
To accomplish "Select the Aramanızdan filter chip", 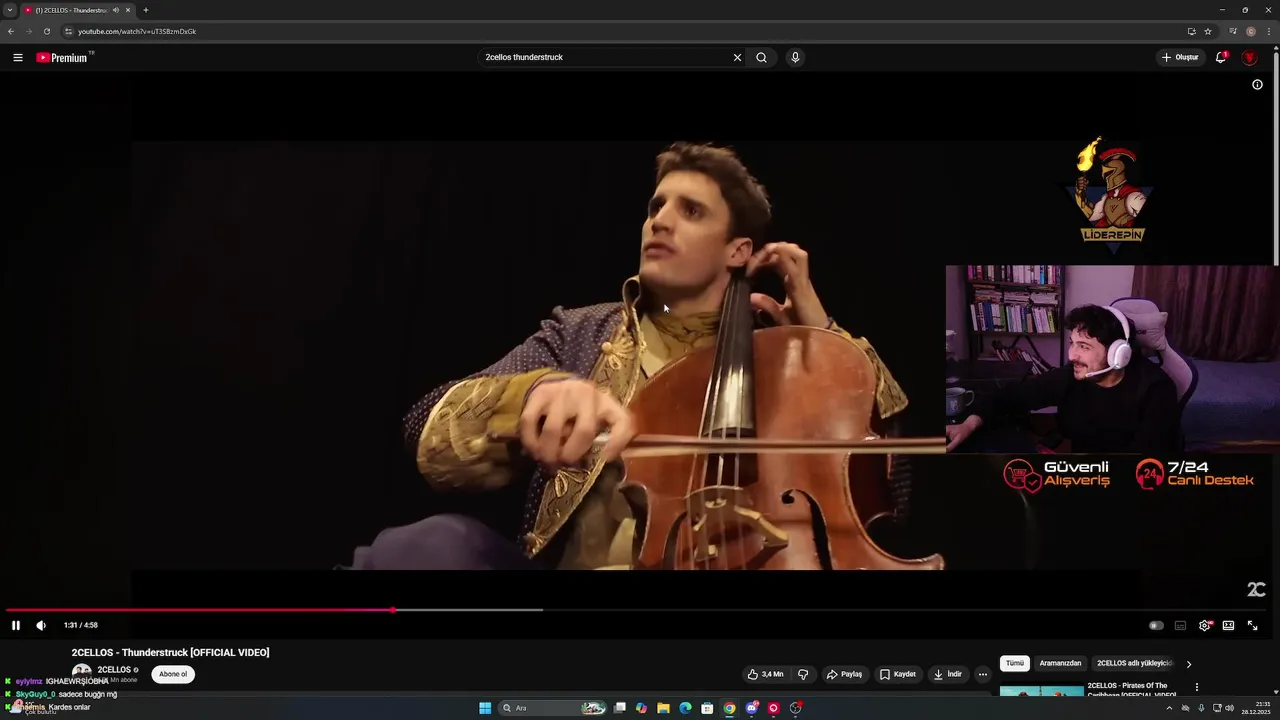I will click(1060, 663).
